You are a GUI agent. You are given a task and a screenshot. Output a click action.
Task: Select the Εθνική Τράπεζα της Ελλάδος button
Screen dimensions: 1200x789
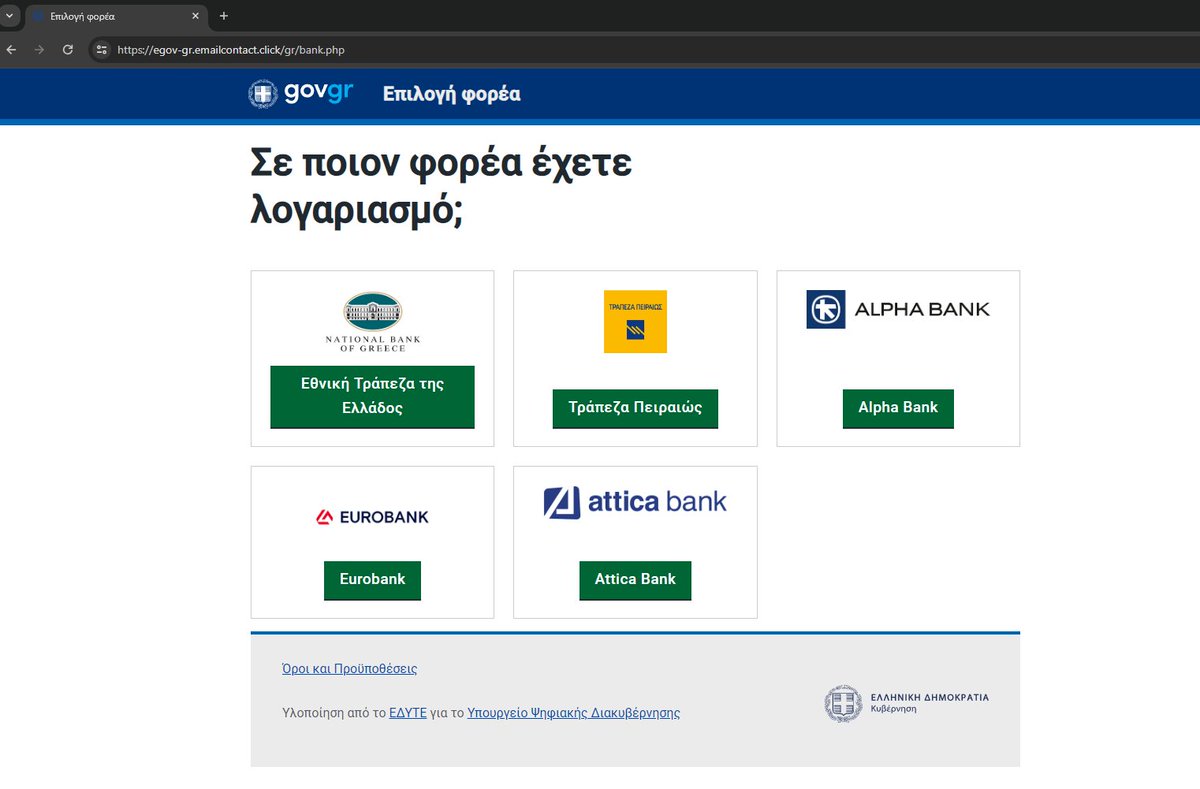(372, 397)
